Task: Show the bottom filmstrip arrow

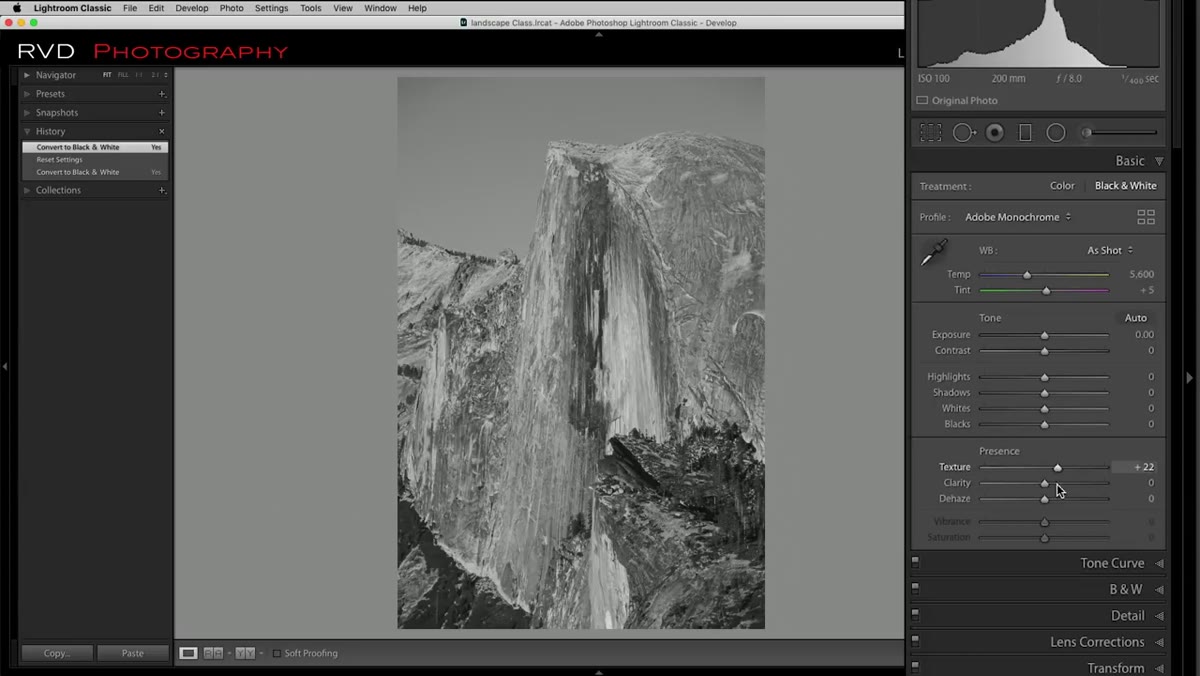Action: [599, 672]
